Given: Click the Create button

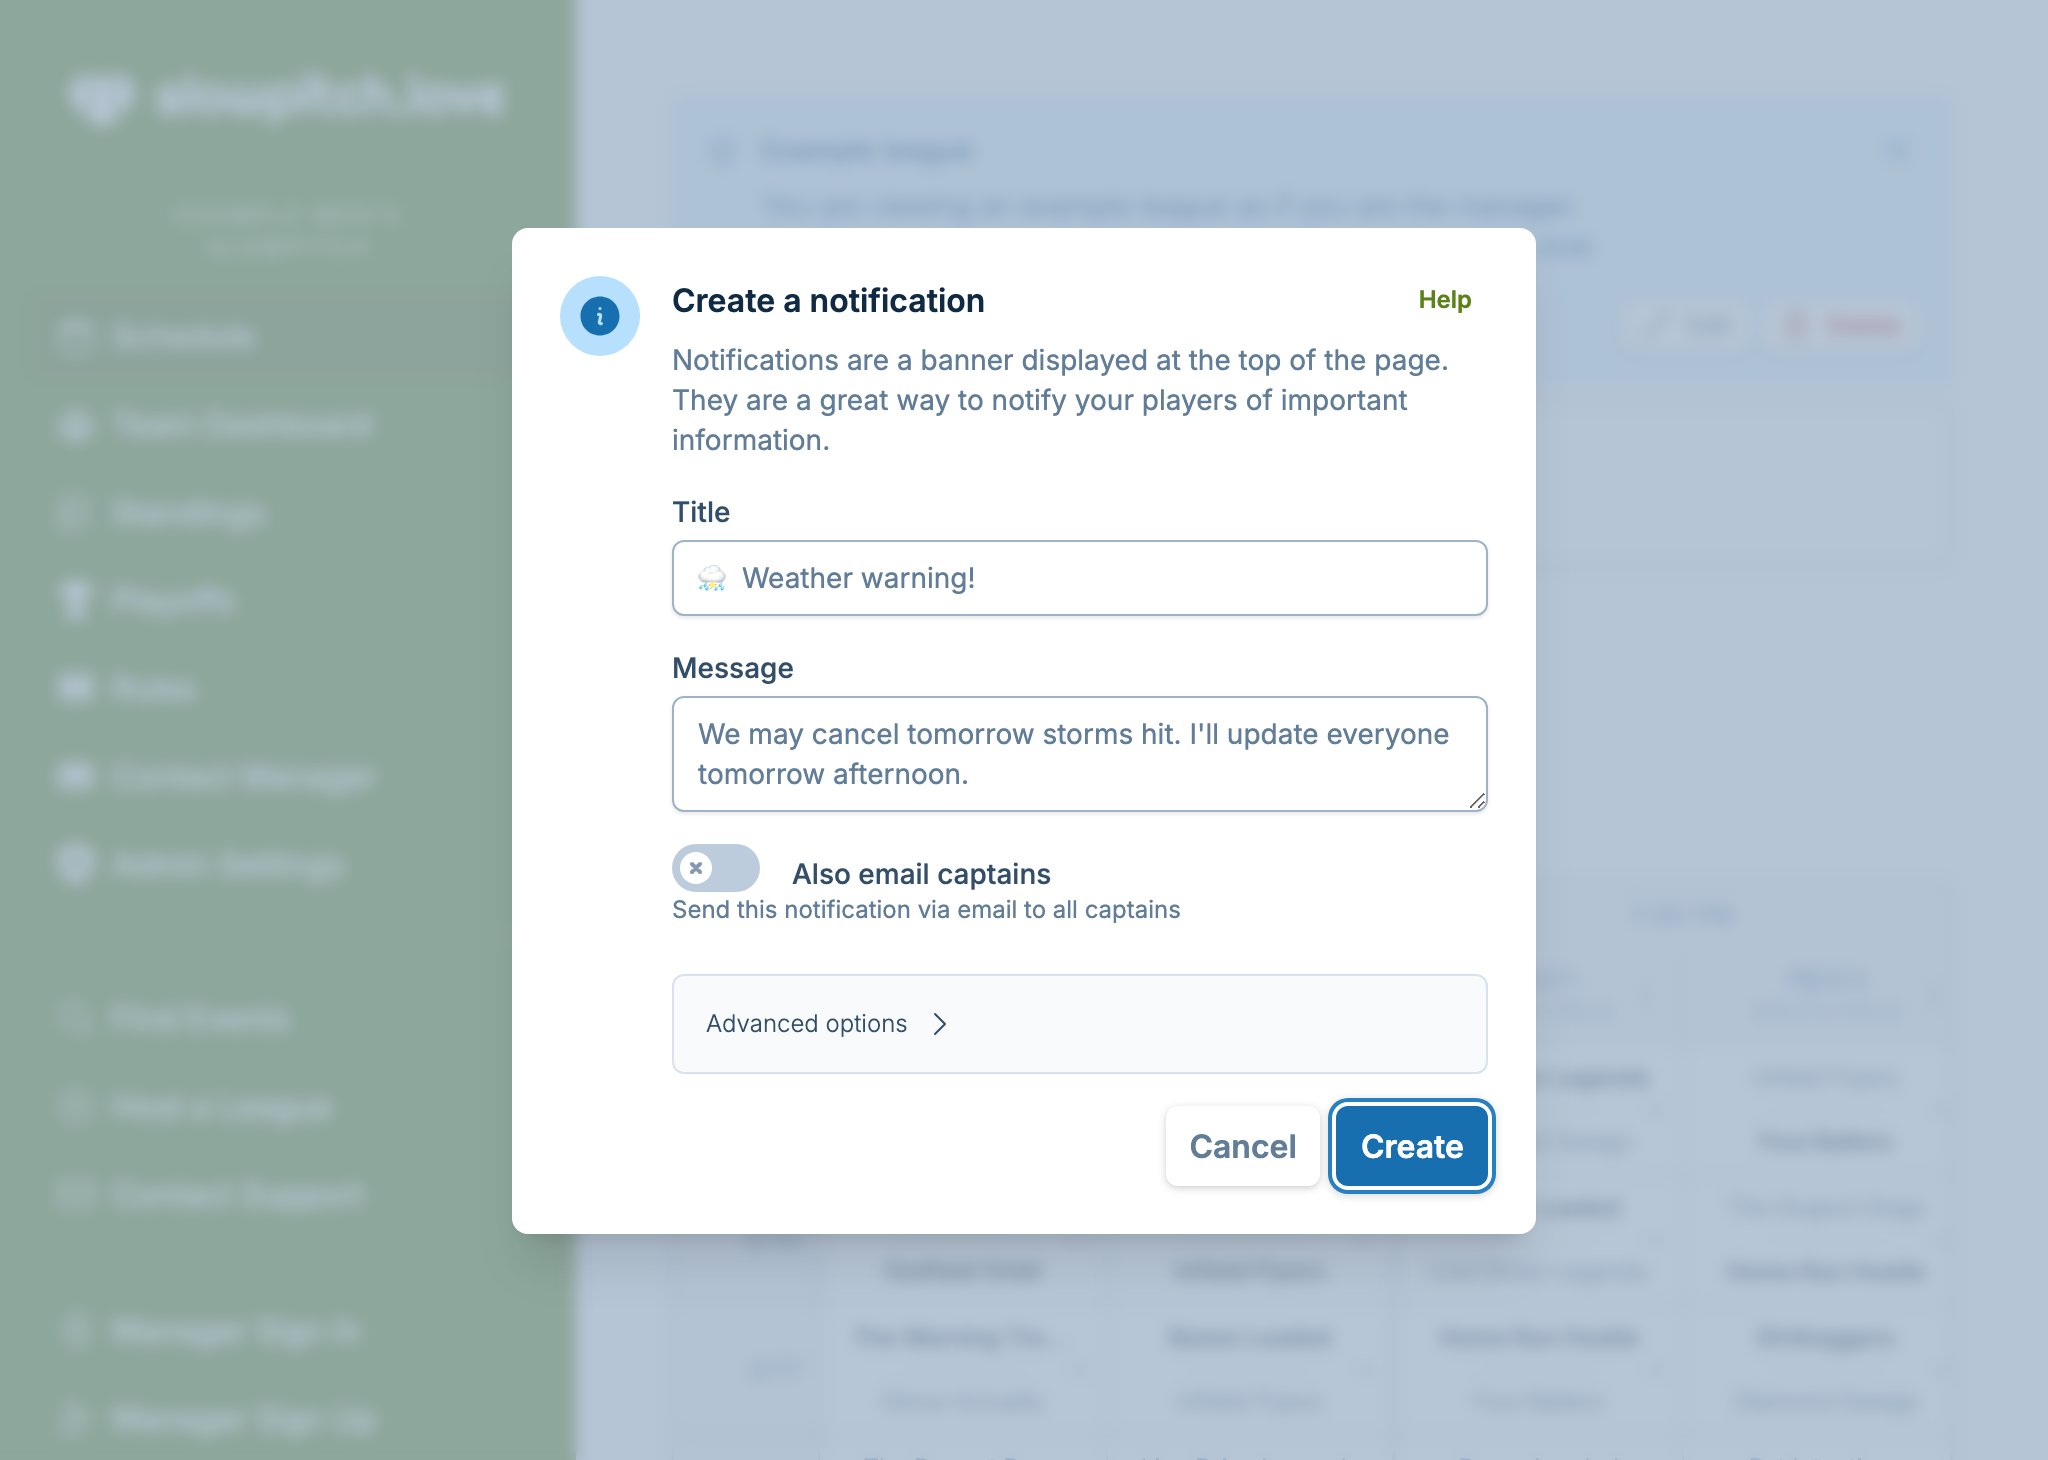Looking at the screenshot, I should 1410,1146.
